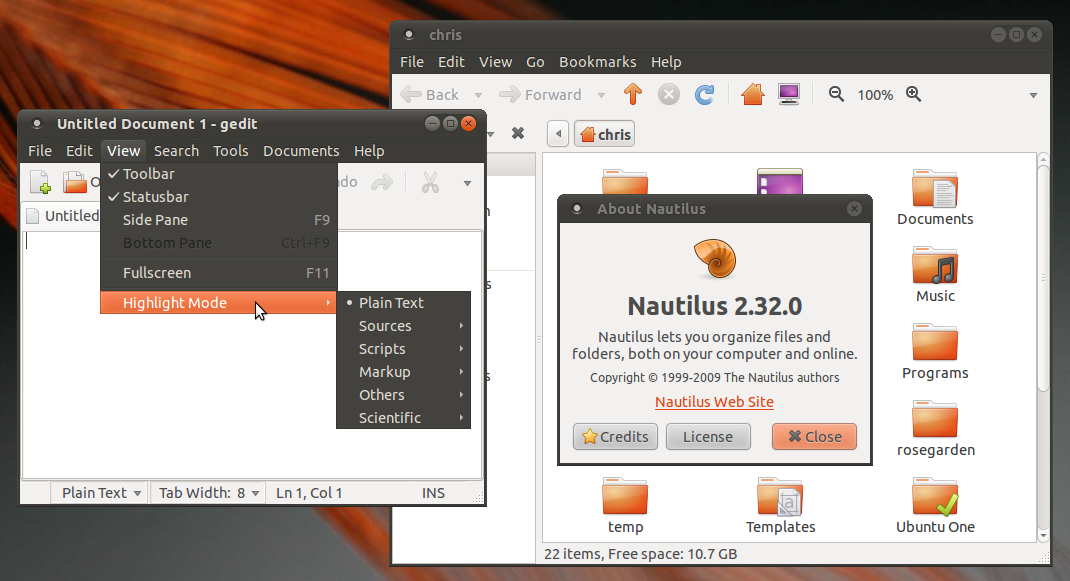
Task: Toggle Side Pane in View menu
Action: click(218, 220)
